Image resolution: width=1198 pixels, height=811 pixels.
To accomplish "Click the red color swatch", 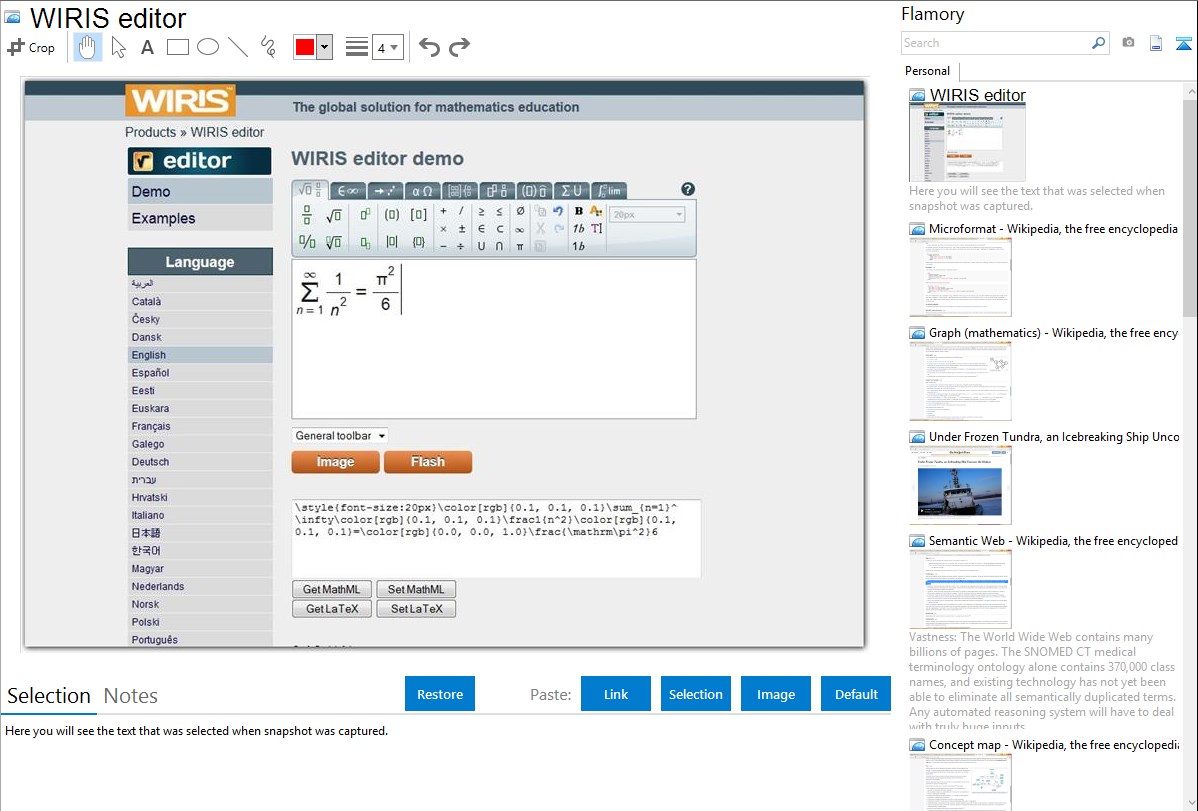I will pos(305,47).
